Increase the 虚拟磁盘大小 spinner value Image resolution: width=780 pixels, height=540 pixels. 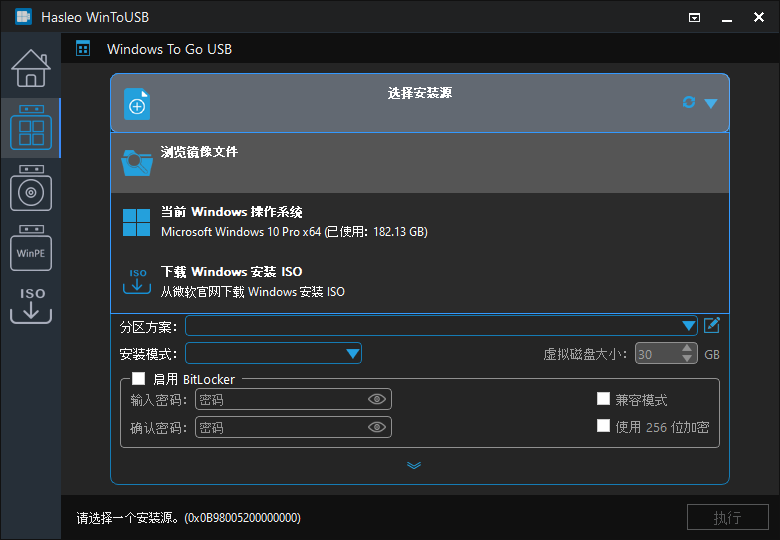tap(687, 349)
